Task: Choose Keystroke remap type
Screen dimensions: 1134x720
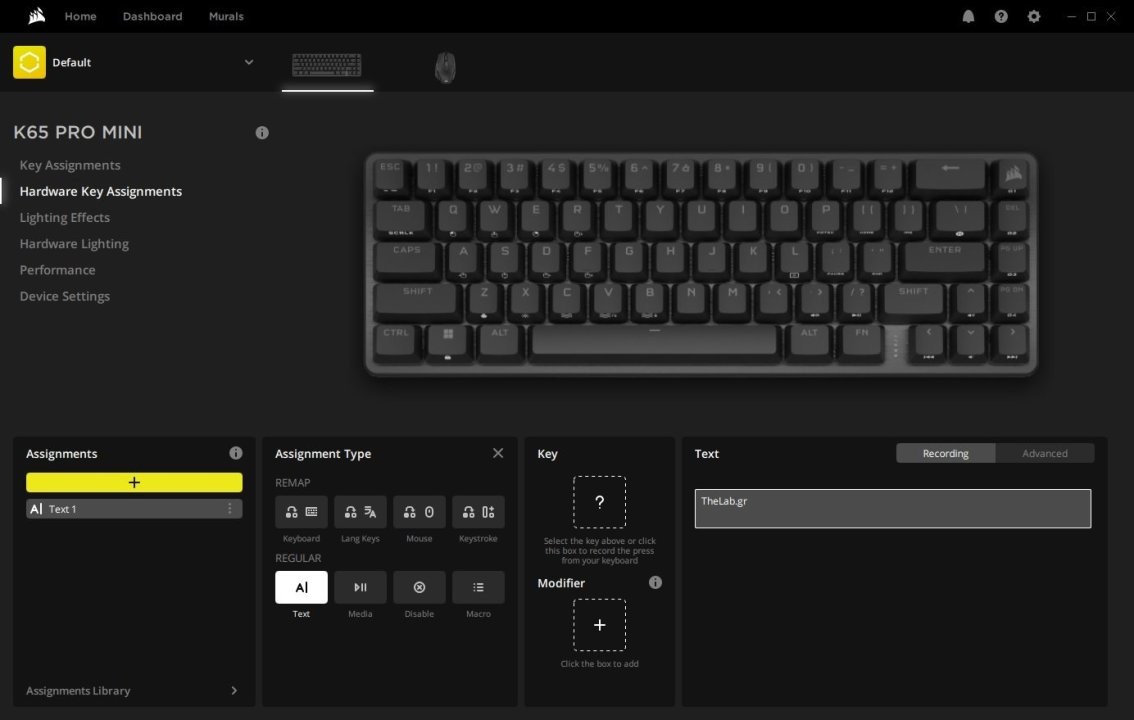Action: 478,512
